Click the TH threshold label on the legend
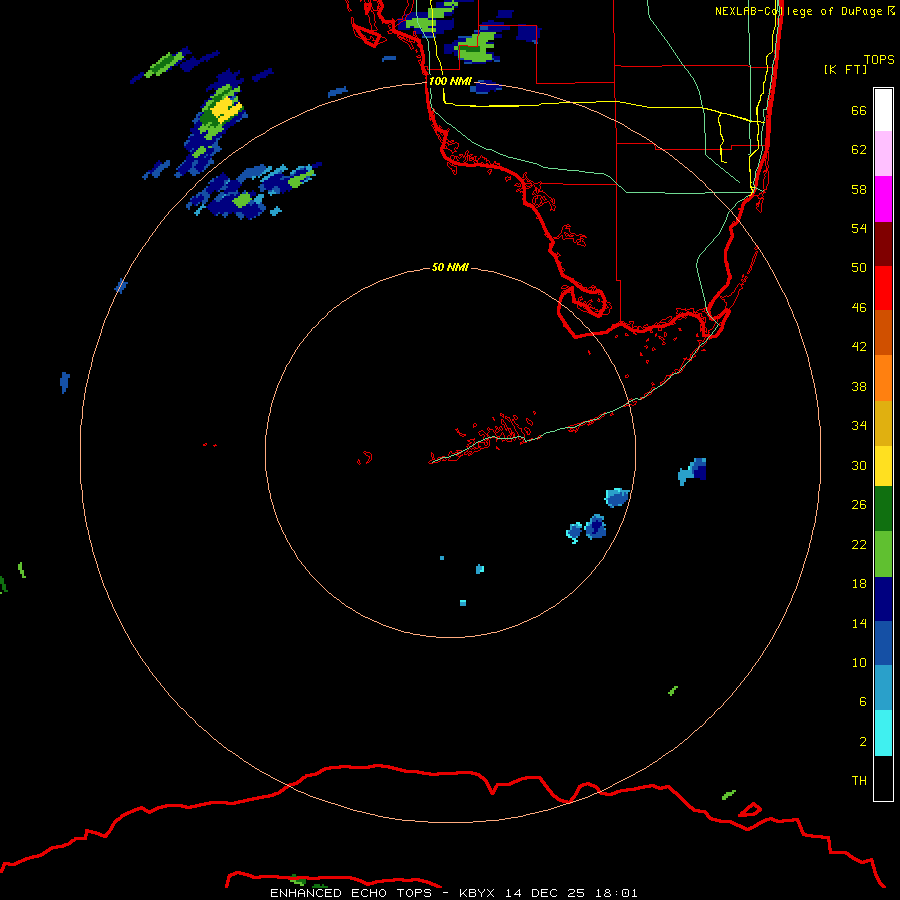900x900 pixels. tap(859, 781)
